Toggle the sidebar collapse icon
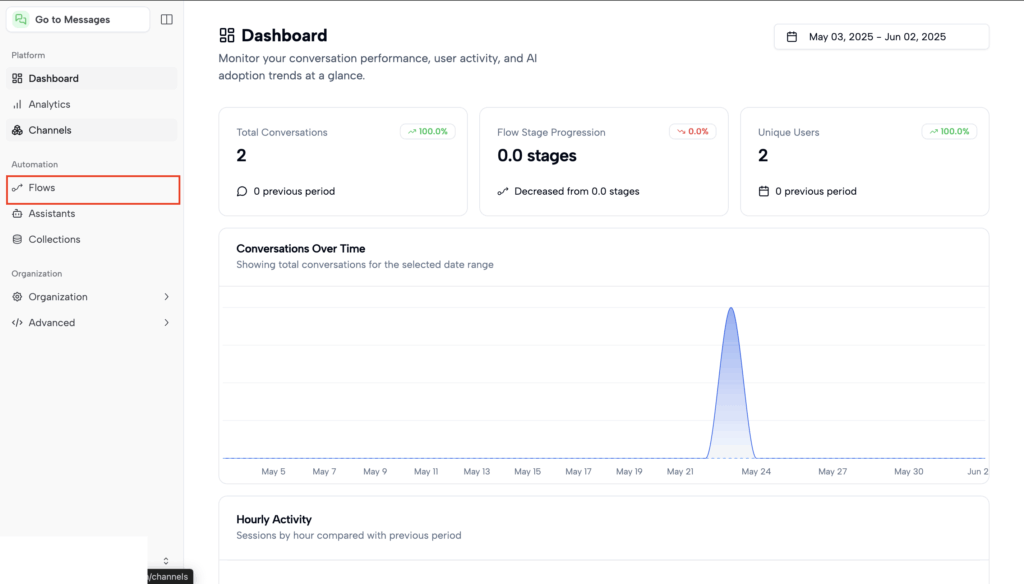The image size is (1024, 584). click(166, 19)
